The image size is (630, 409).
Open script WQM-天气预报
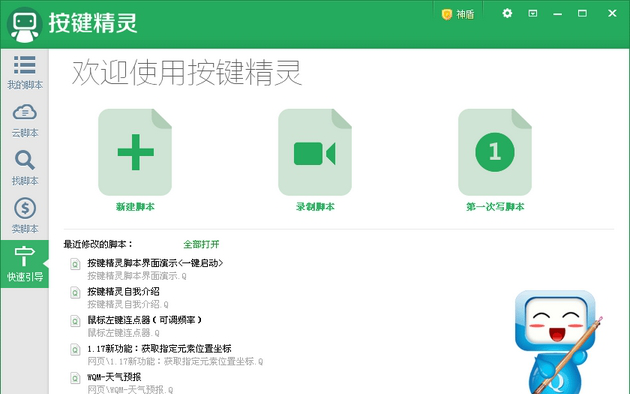click(x=114, y=377)
